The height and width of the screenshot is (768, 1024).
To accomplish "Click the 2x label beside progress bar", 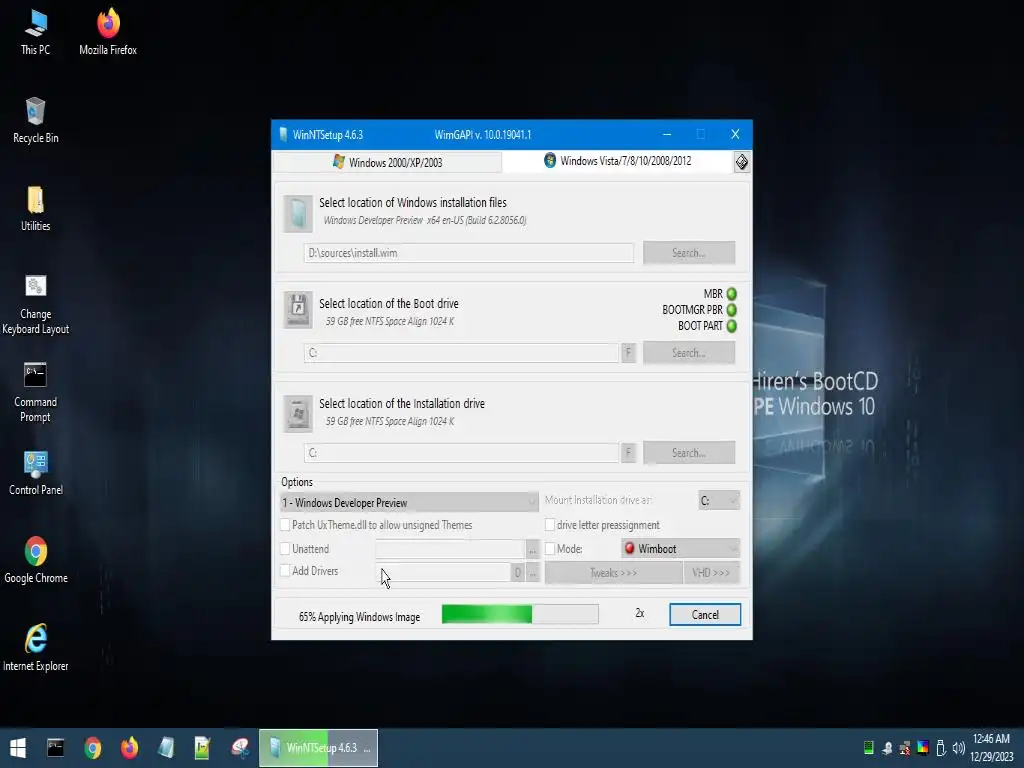I will [640, 613].
